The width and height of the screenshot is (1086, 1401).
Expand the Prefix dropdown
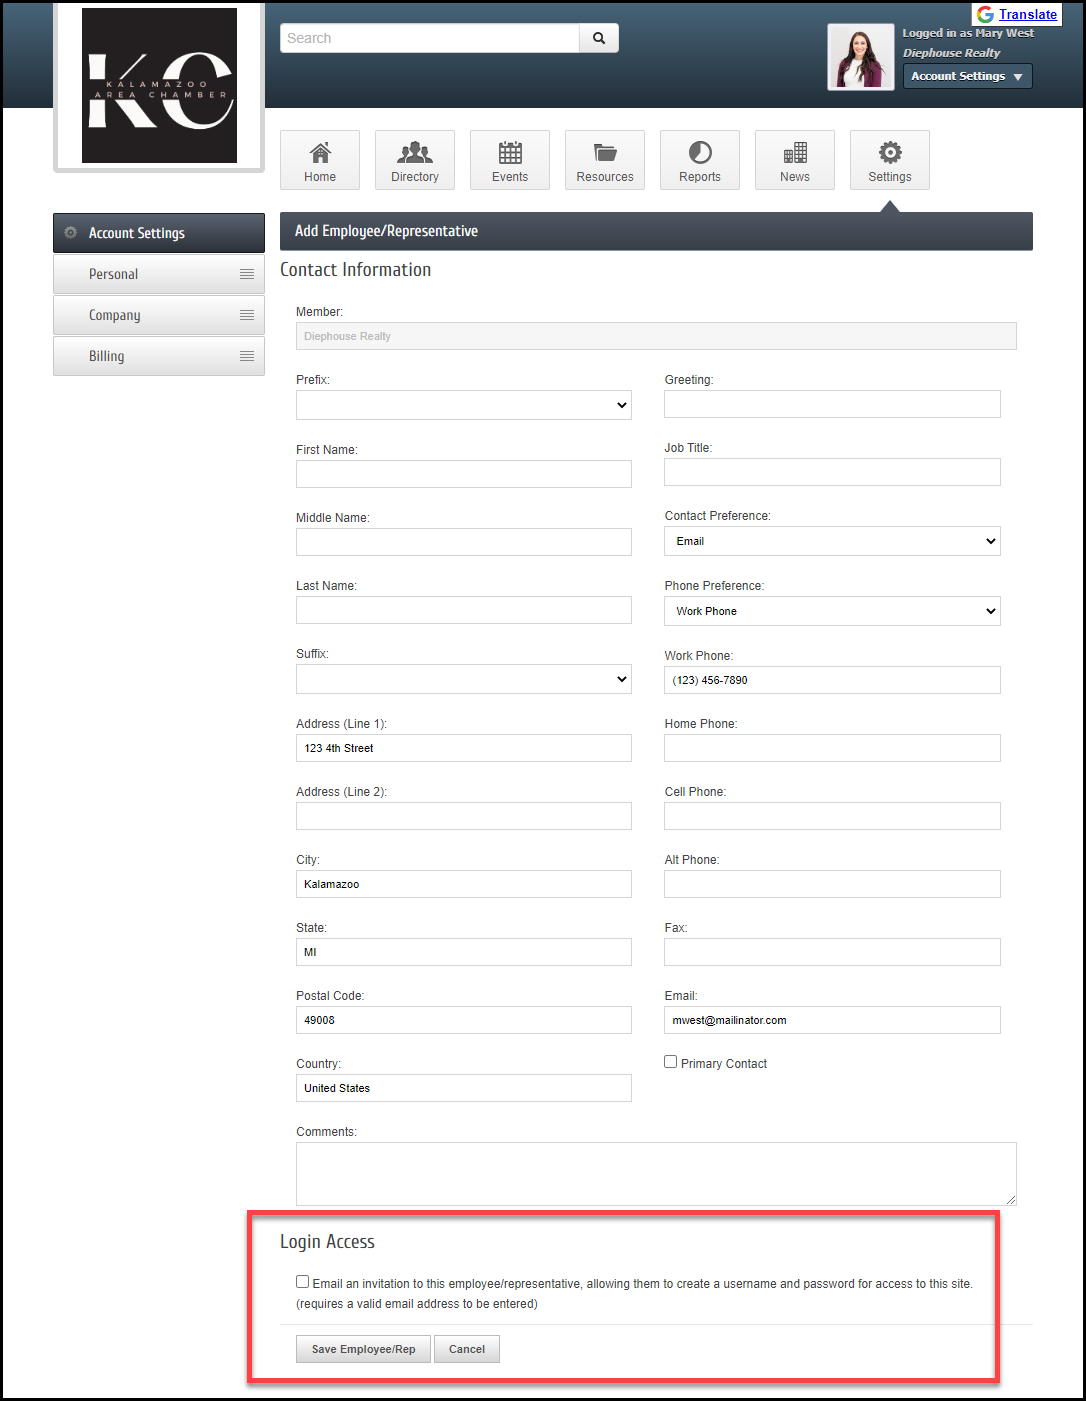click(x=464, y=405)
